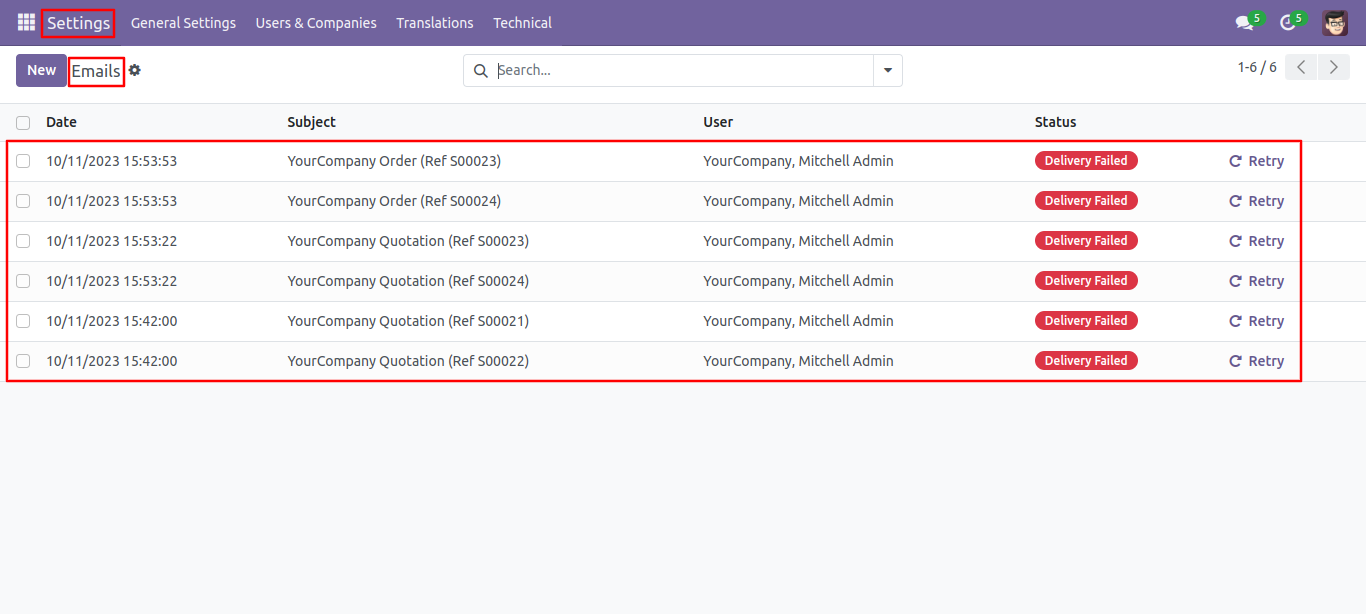Viewport: 1366px width, 614px height.
Task: Click the 1-6 / 6 pager counter
Action: tap(1257, 67)
